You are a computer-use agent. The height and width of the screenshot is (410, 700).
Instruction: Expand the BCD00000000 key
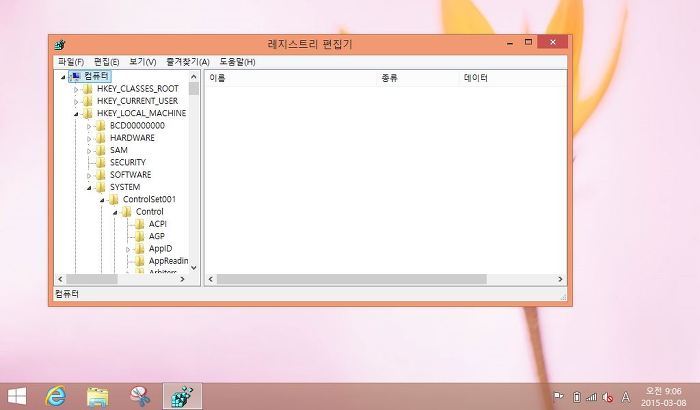click(x=89, y=126)
